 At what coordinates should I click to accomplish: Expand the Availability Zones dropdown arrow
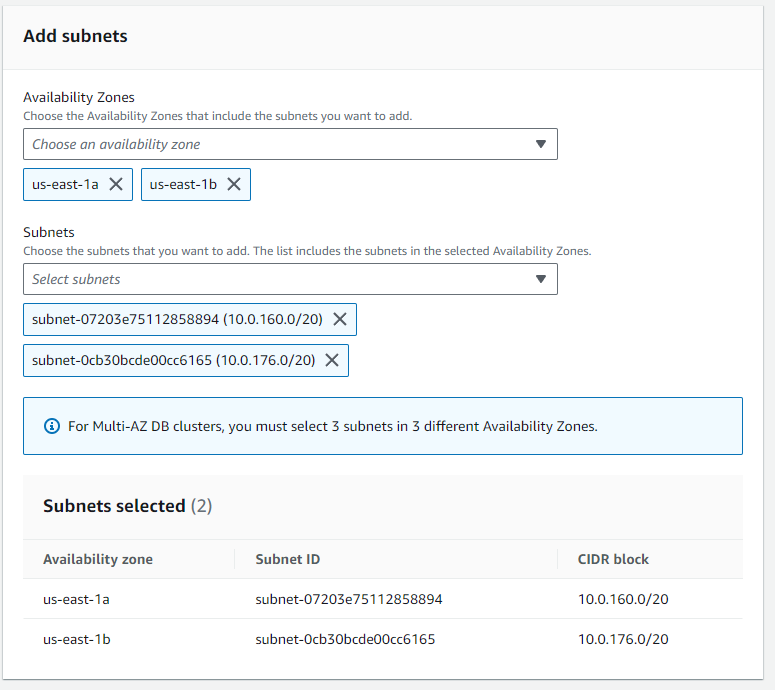541,144
